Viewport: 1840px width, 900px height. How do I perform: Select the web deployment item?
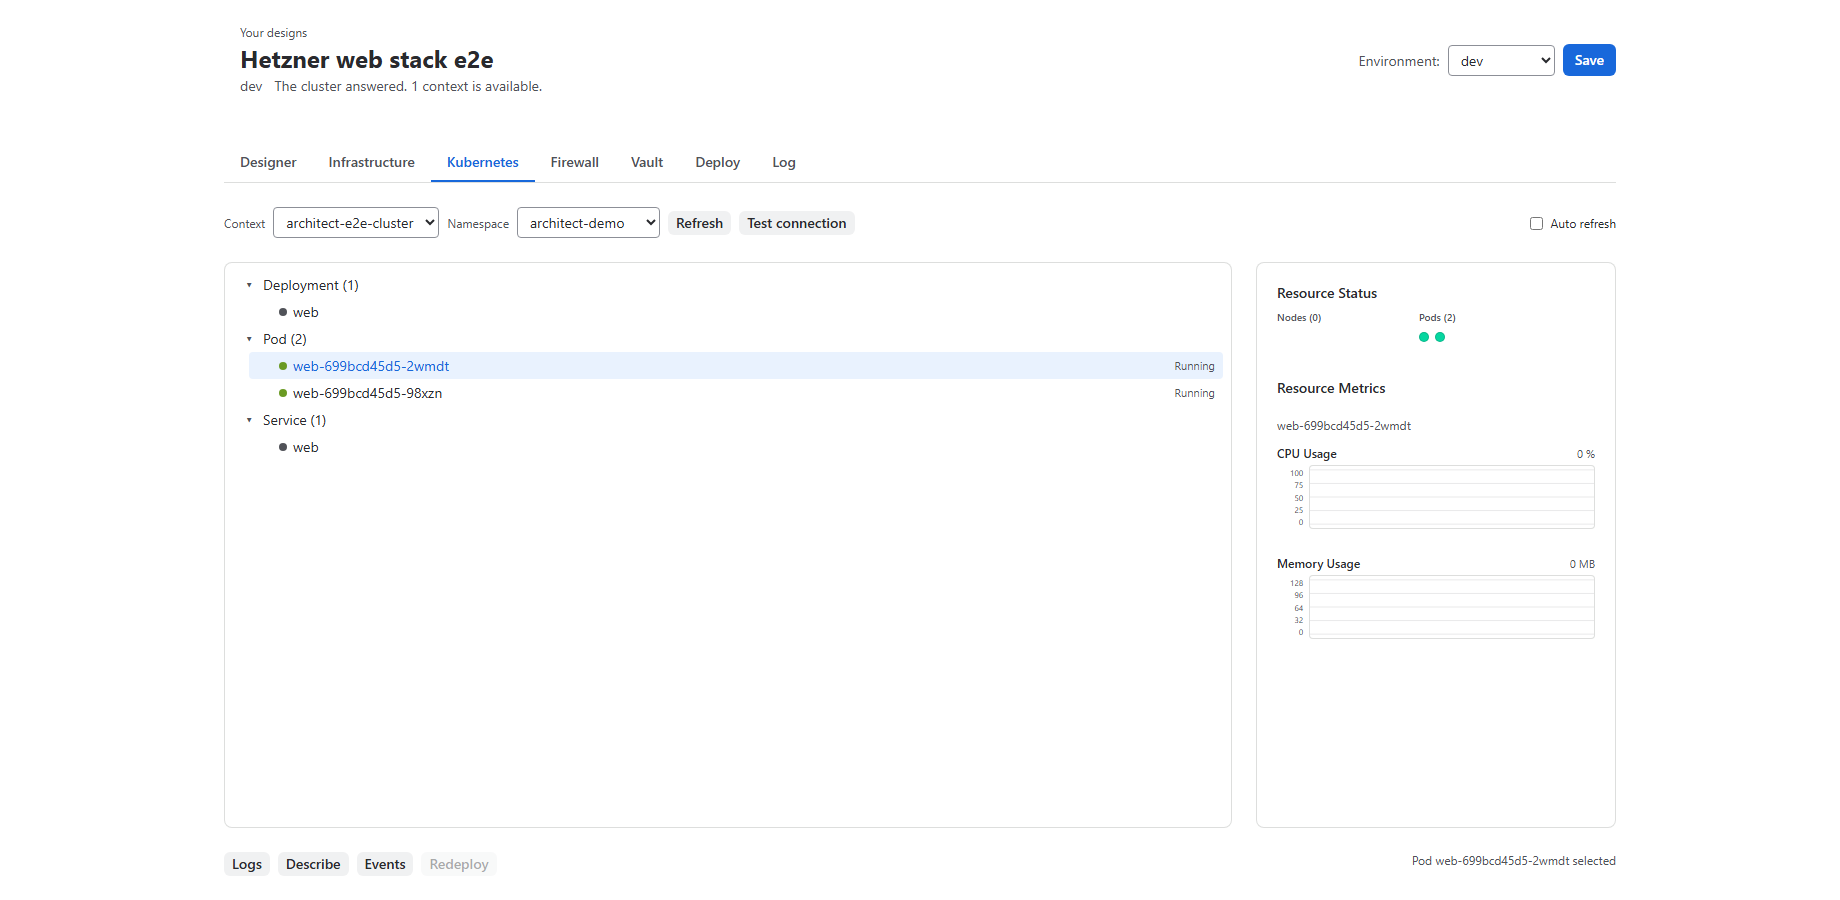coord(736,312)
